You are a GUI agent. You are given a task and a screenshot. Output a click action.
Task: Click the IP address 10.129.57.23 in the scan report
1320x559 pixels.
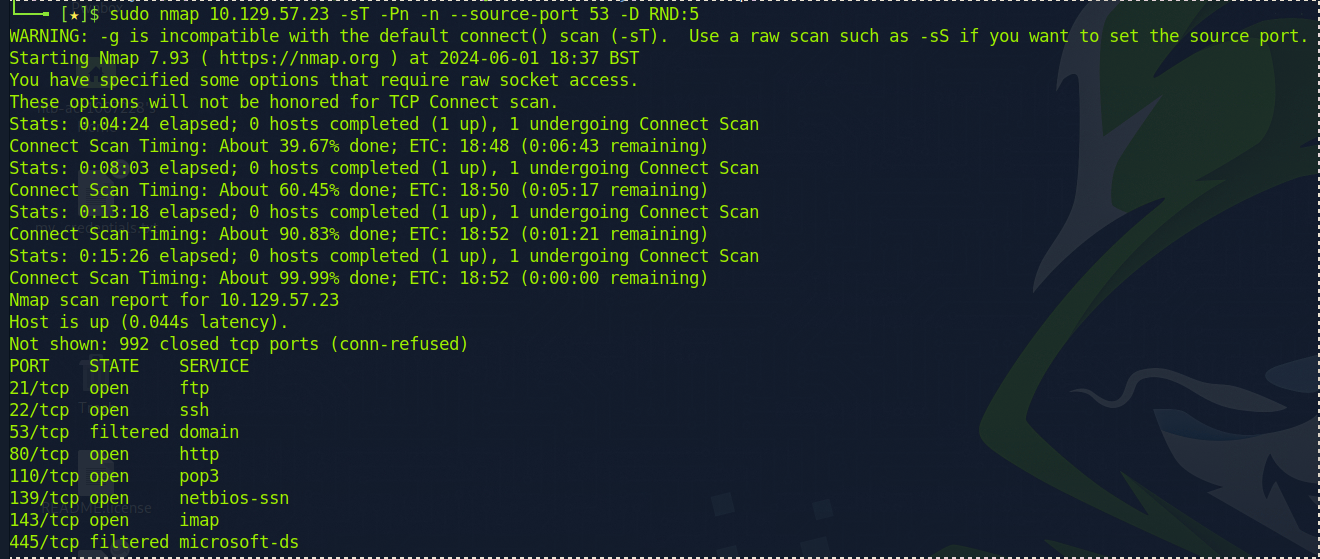point(279,300)
